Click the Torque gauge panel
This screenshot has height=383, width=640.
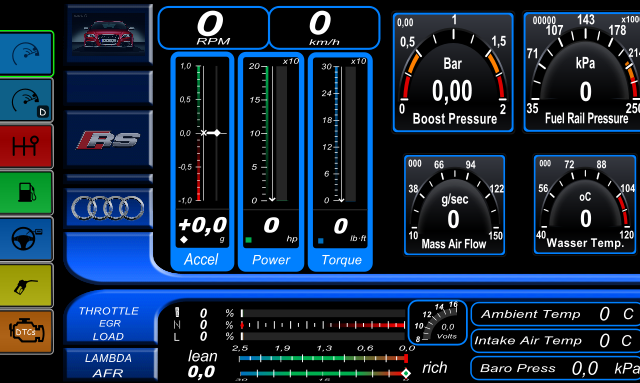[340, 162]
